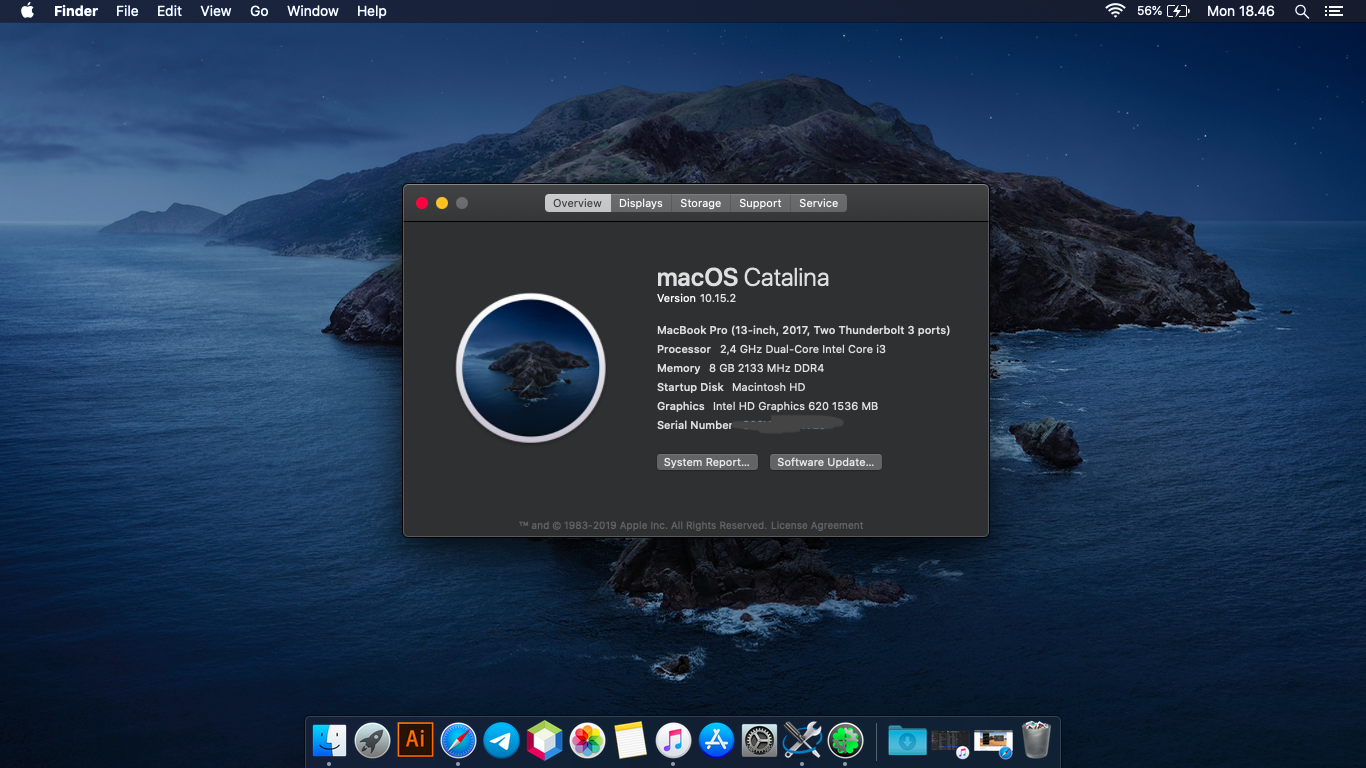This screenshot has height=768, width=1366.
Task: Click the Catalina island logo image
Action: 530,368
